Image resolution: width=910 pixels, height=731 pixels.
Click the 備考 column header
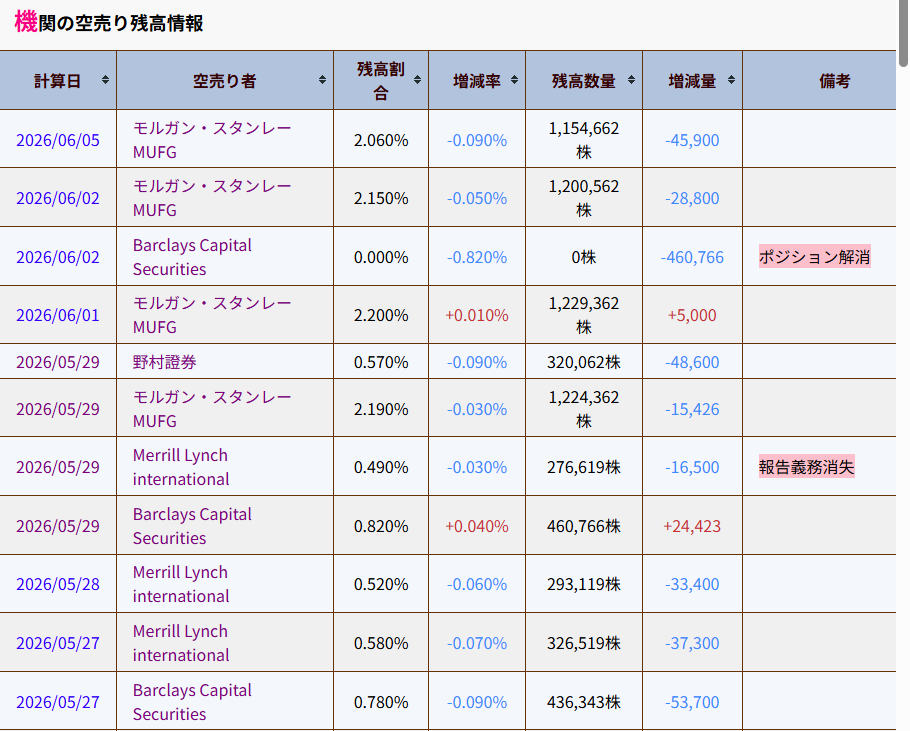835,81
